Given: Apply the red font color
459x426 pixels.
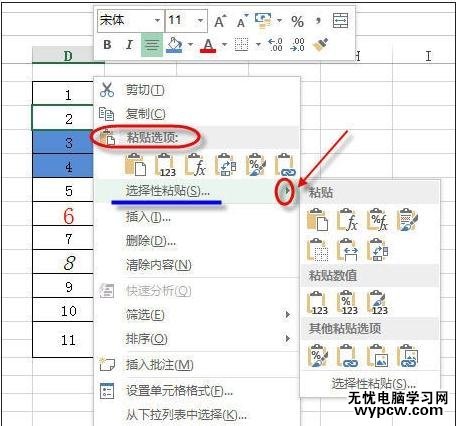Looking at the screenshot, I should [208, 45].
